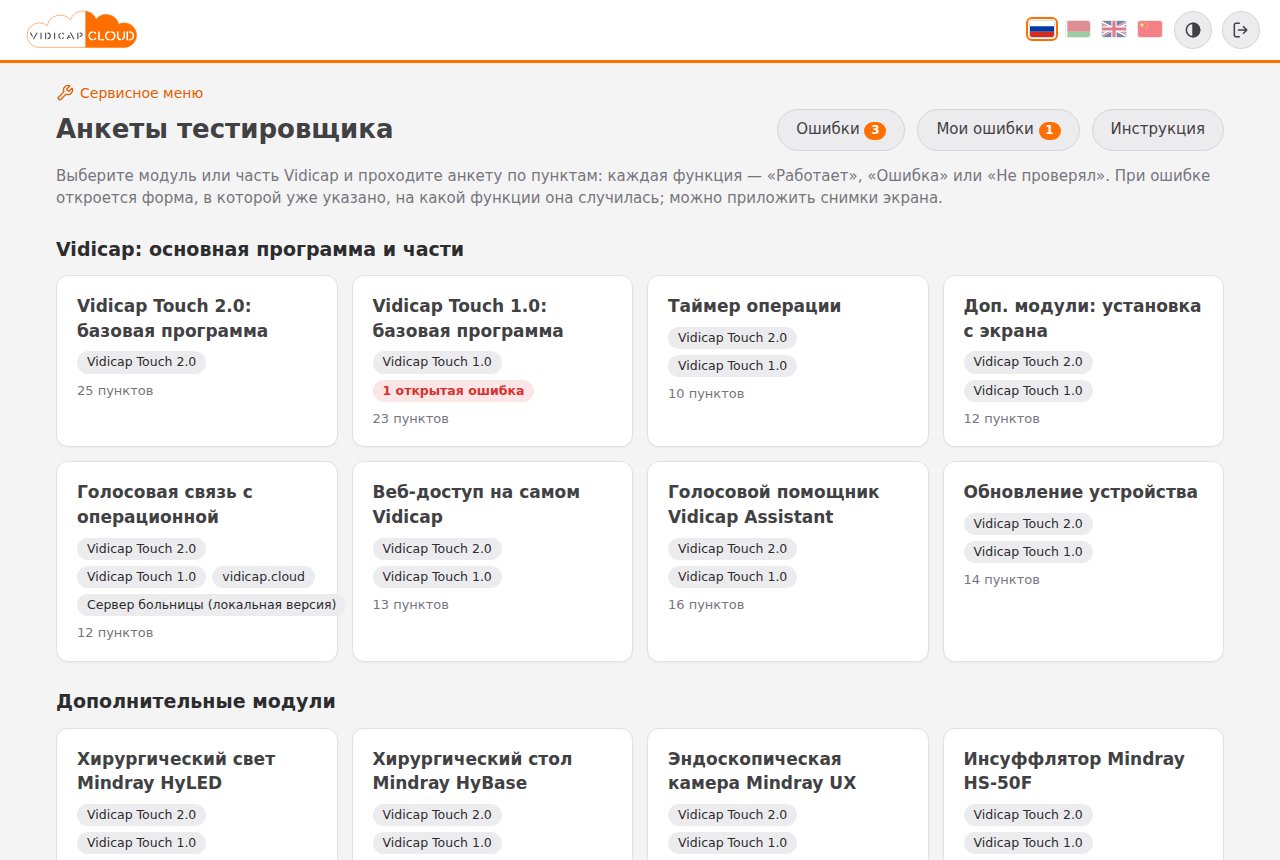Click '23 пунктов' count text
Screen dimensions: 1280x860
411,419
